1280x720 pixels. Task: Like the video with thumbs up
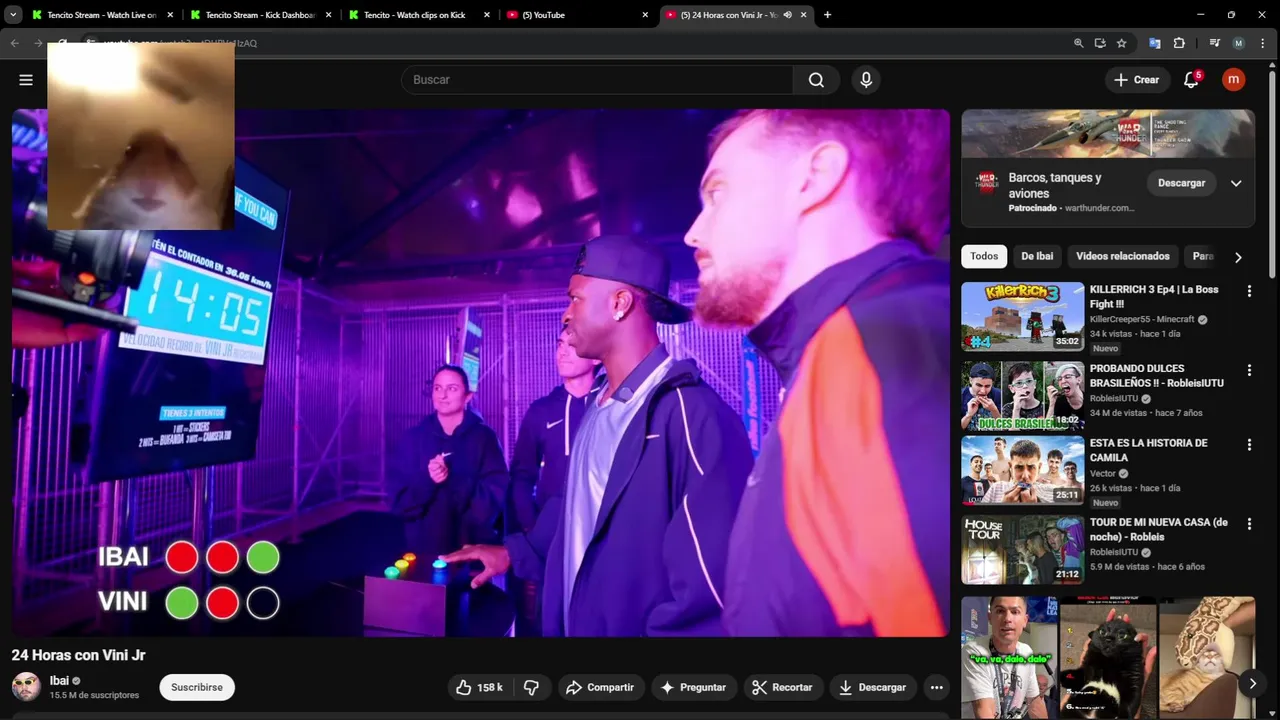click(x=479, y=687)
